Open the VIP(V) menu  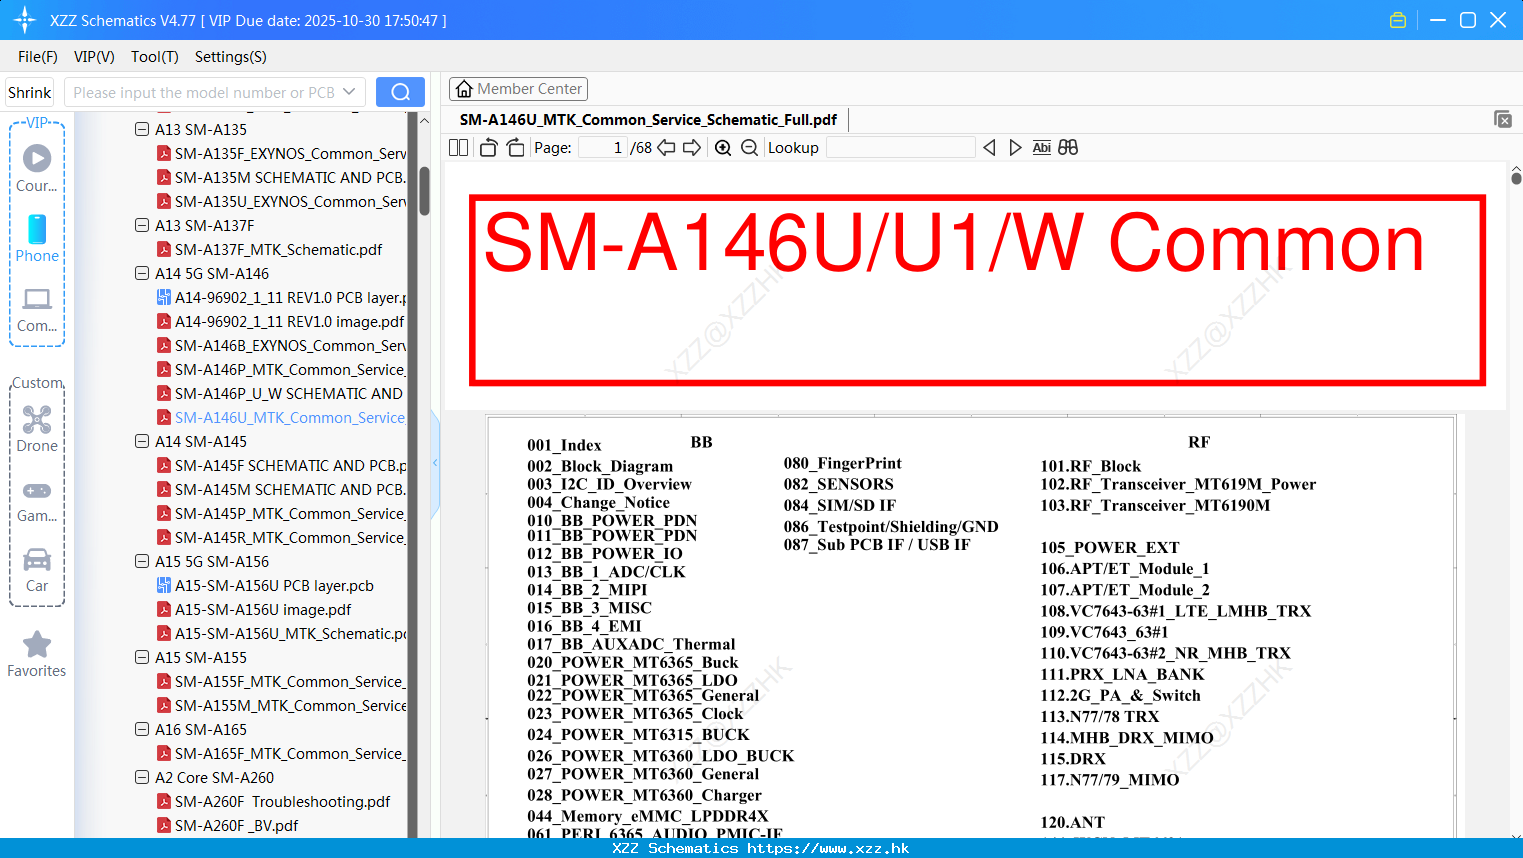(94, 57)
